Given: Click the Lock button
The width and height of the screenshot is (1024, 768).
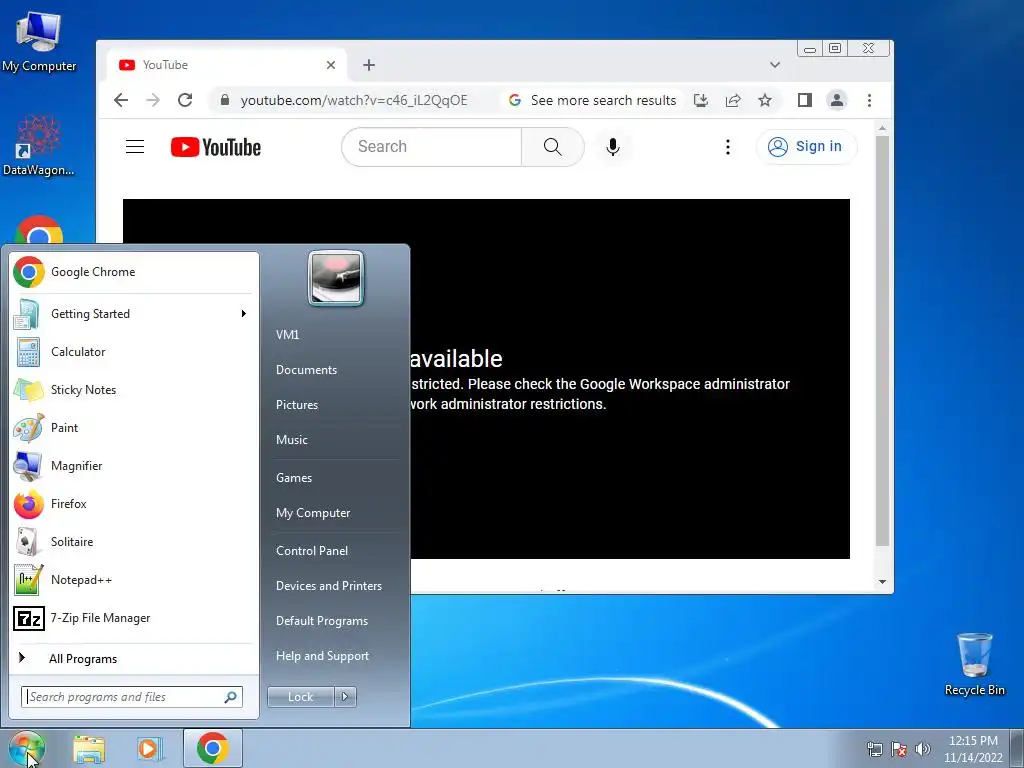Looking at the screenshot, I should tap(300, 697).
